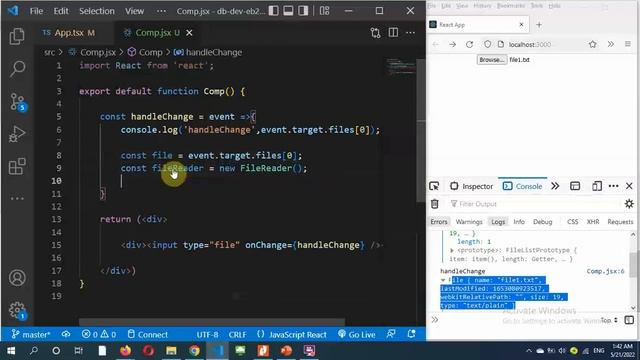Open Source Control view with 5 changes
This screenshot has width=640, height=360.
tap(18, 102)
